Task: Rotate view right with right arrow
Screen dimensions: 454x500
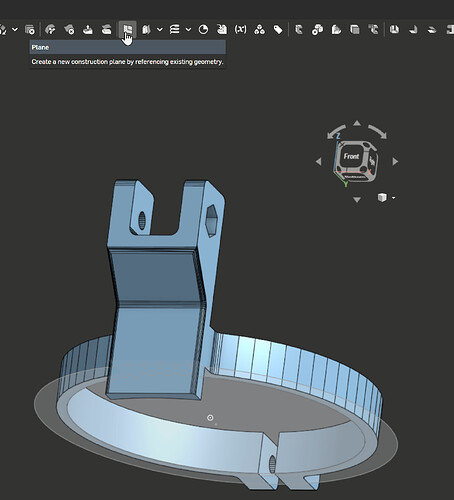Action: [x=395, y=161]
